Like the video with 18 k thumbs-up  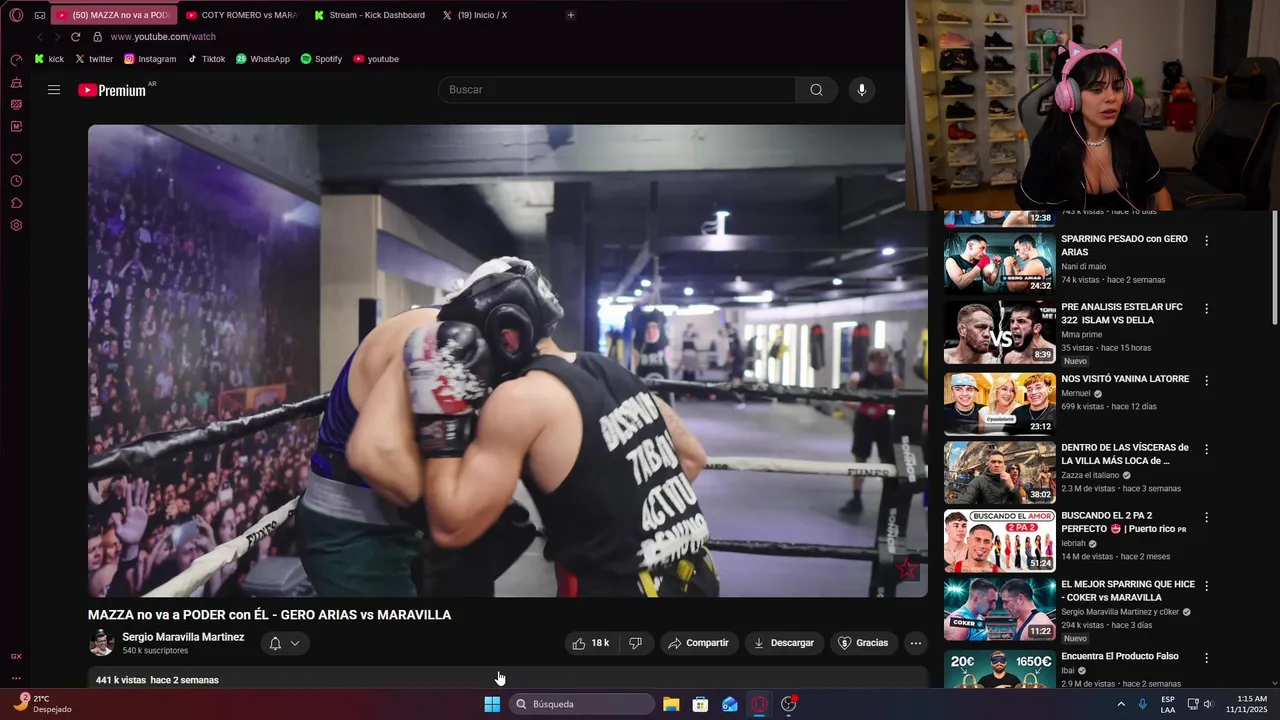click(590, 643)
